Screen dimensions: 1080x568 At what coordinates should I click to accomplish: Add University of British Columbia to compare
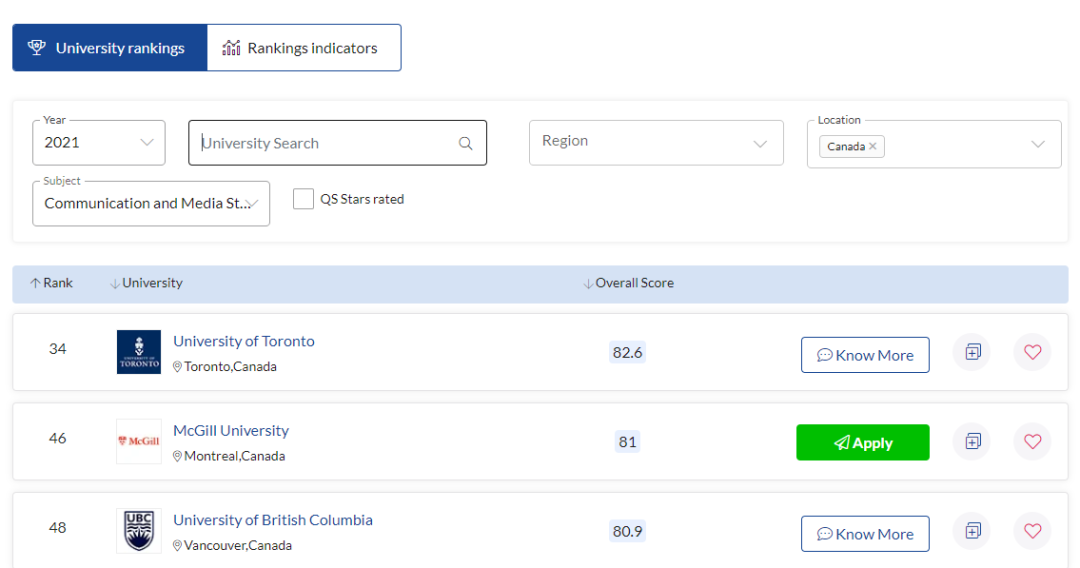pos(972,531)
